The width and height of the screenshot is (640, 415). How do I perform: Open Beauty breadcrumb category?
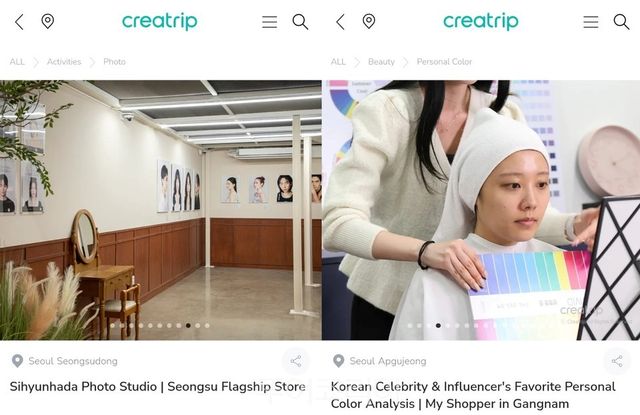click(381, 62)
